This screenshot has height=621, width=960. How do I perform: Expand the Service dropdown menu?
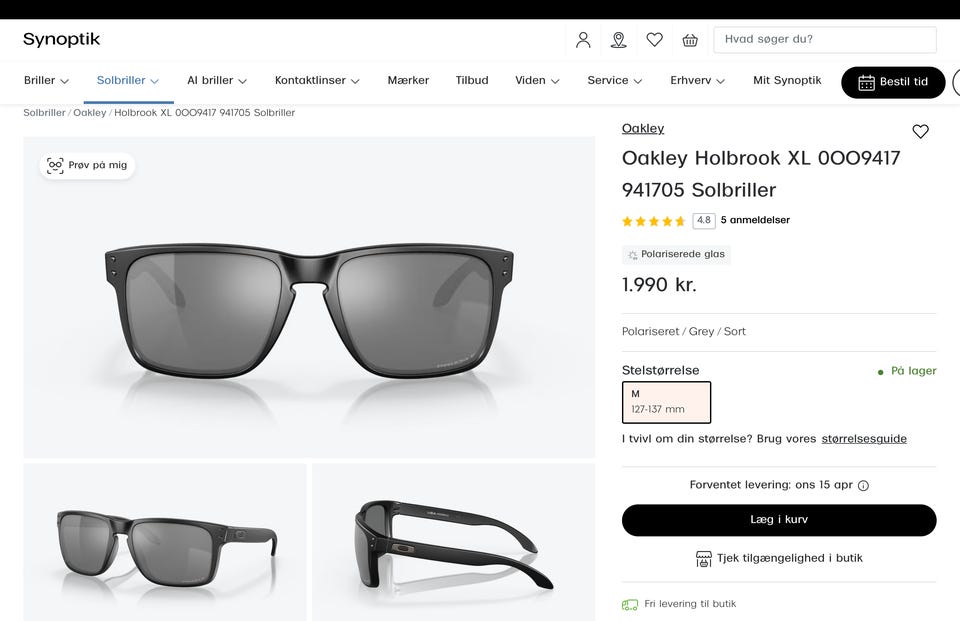click(614, 81)
